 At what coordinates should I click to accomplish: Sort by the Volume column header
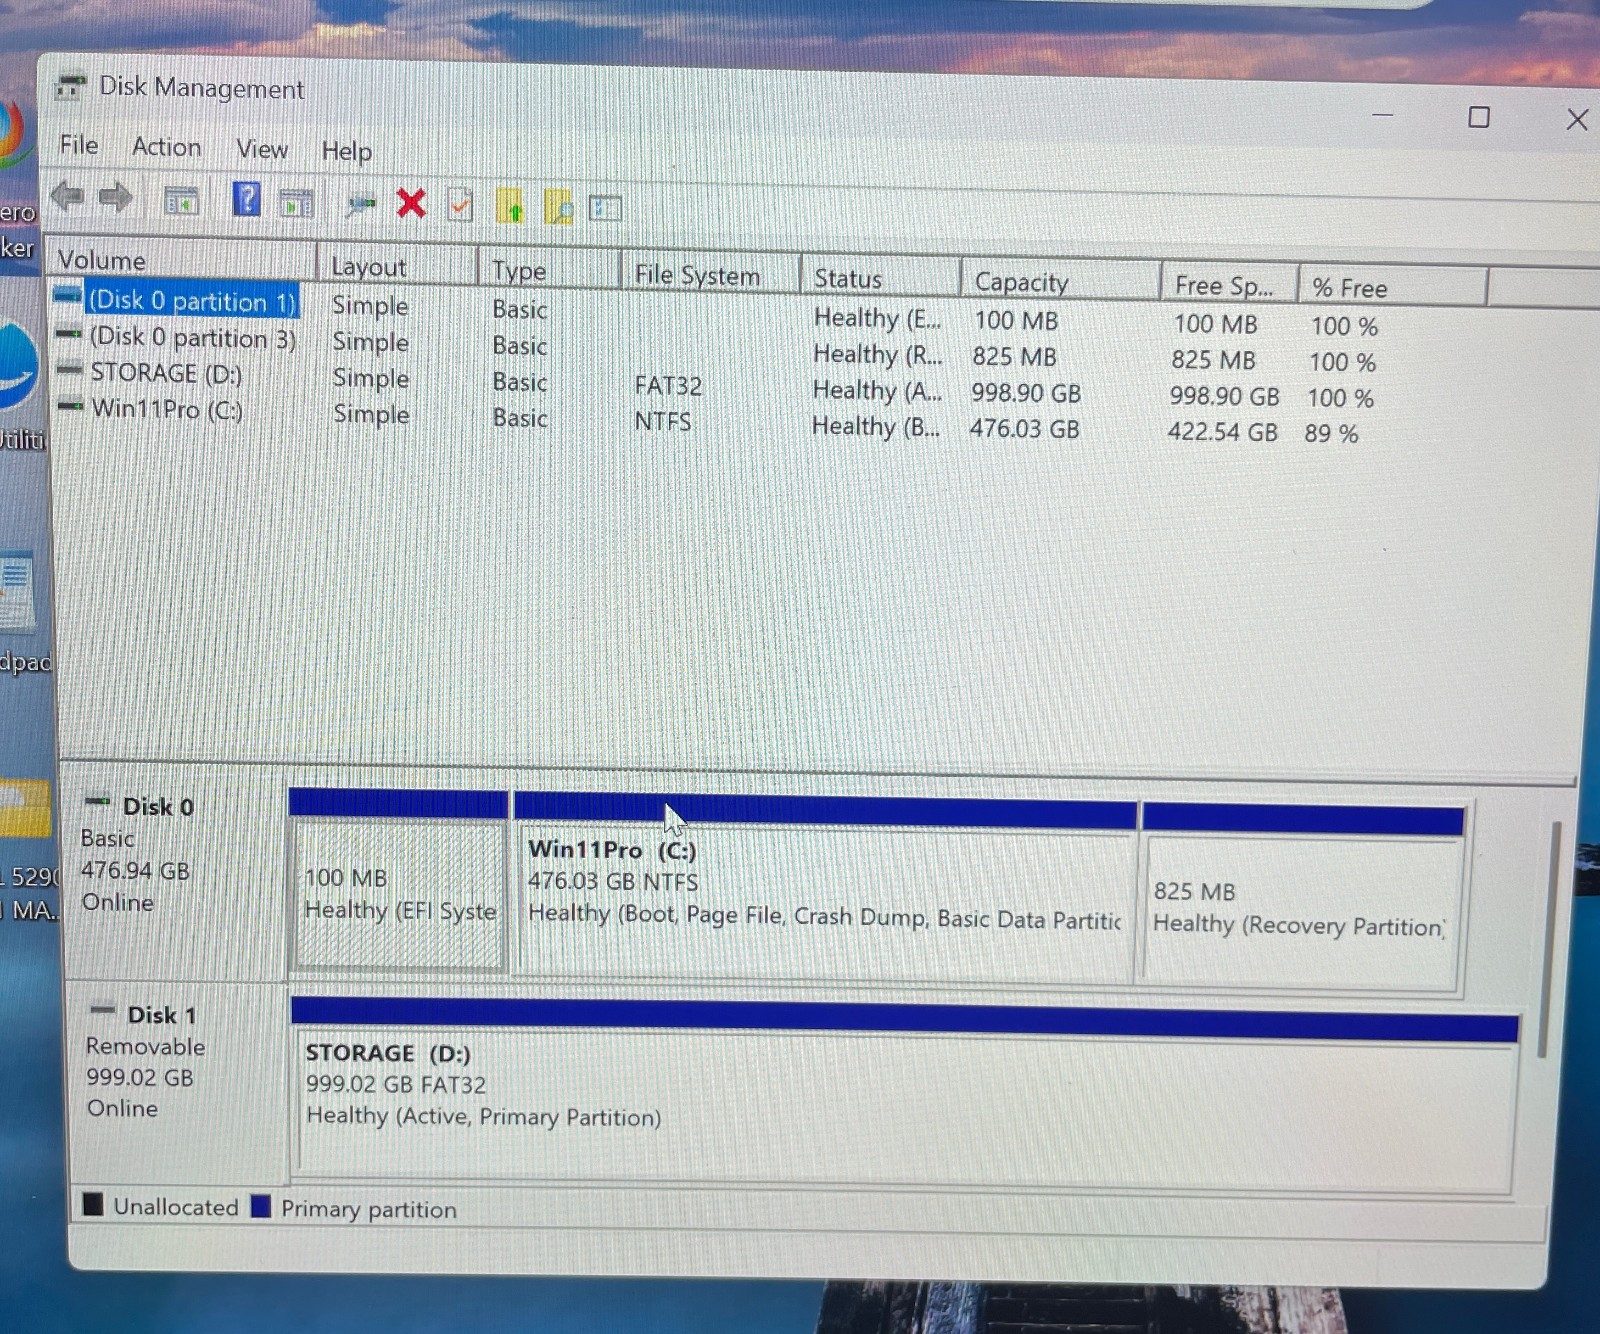coord(181,260)
